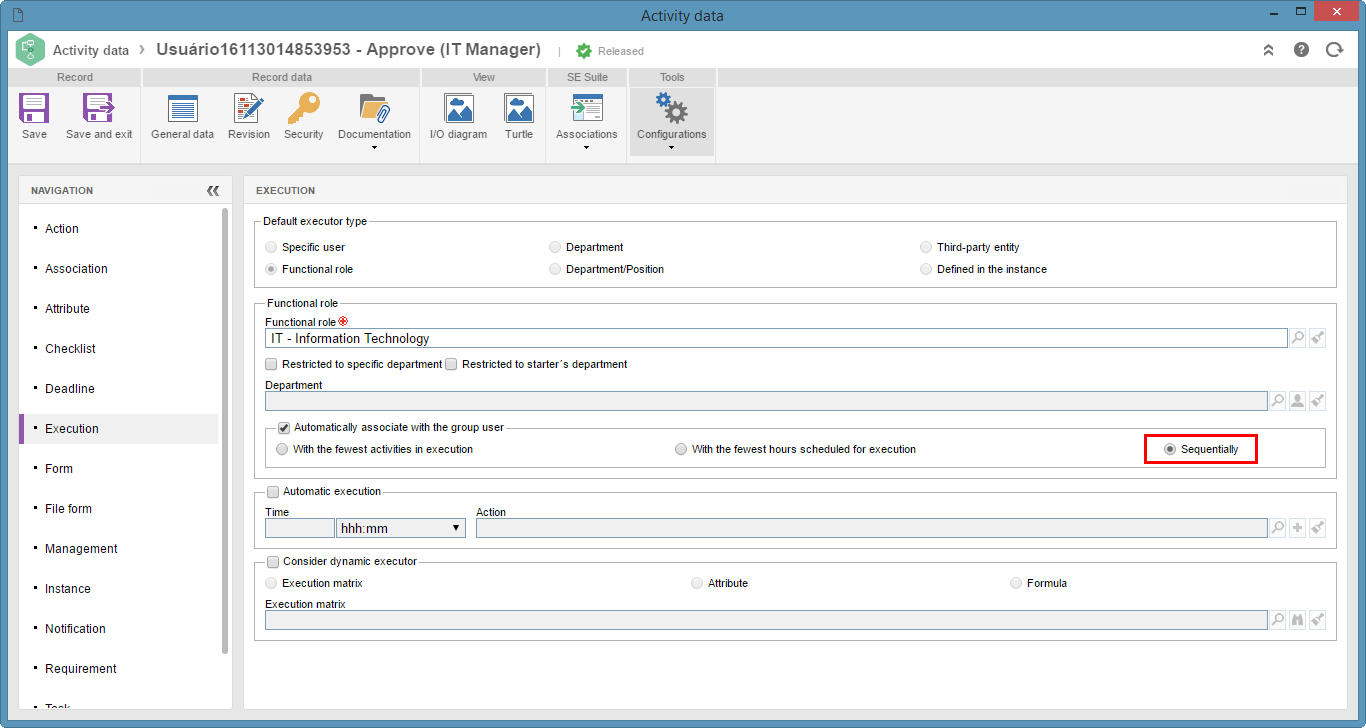This screenshot has height=728, width=1366.
Task: Select Notification in the navigation panel
Action: 75,629
